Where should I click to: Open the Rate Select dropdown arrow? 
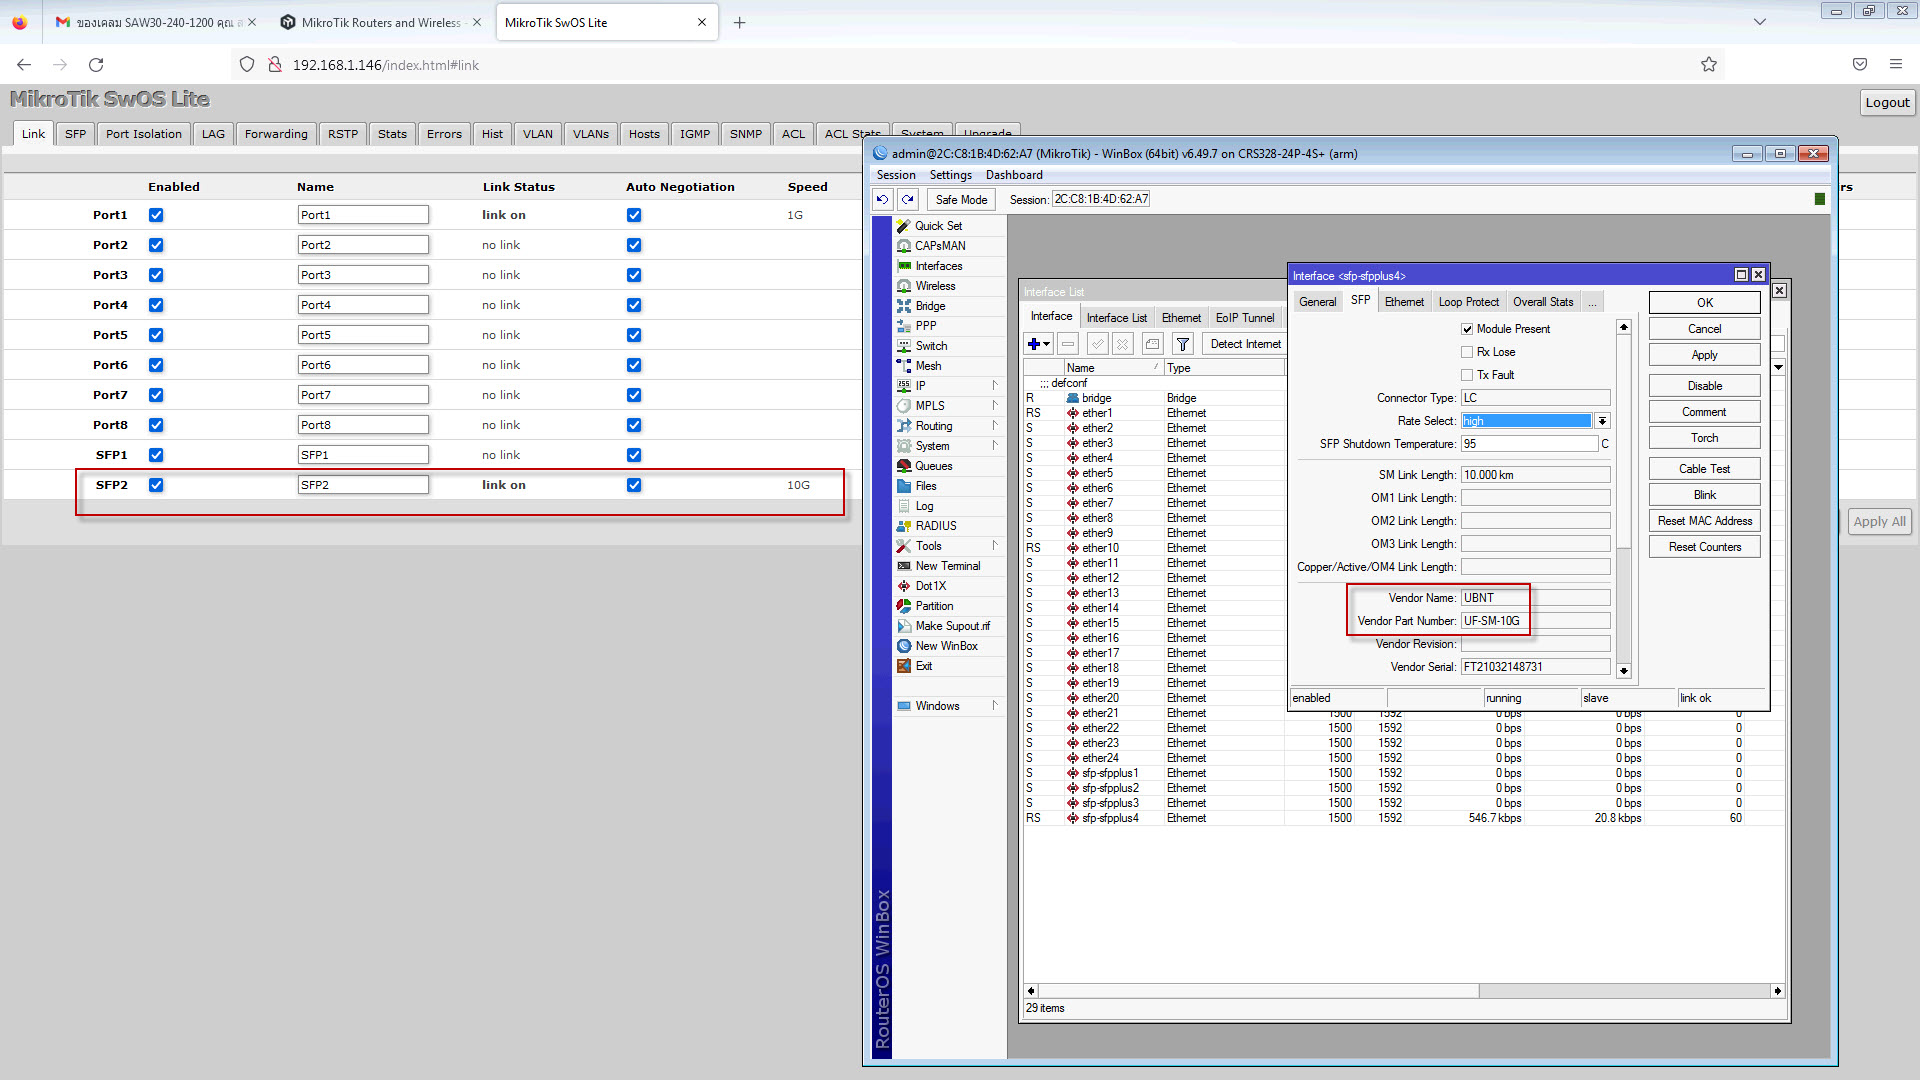tap(1602, 421)
